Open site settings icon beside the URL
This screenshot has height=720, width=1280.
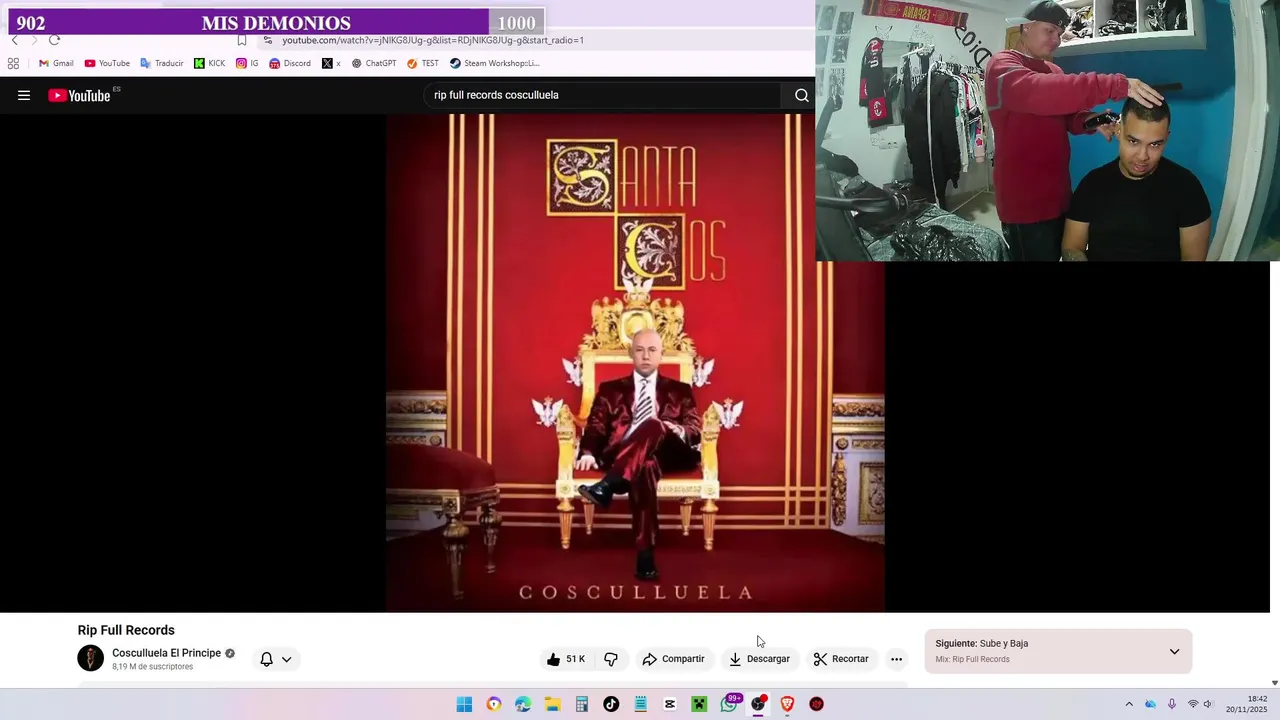click(x=268, y=40)
